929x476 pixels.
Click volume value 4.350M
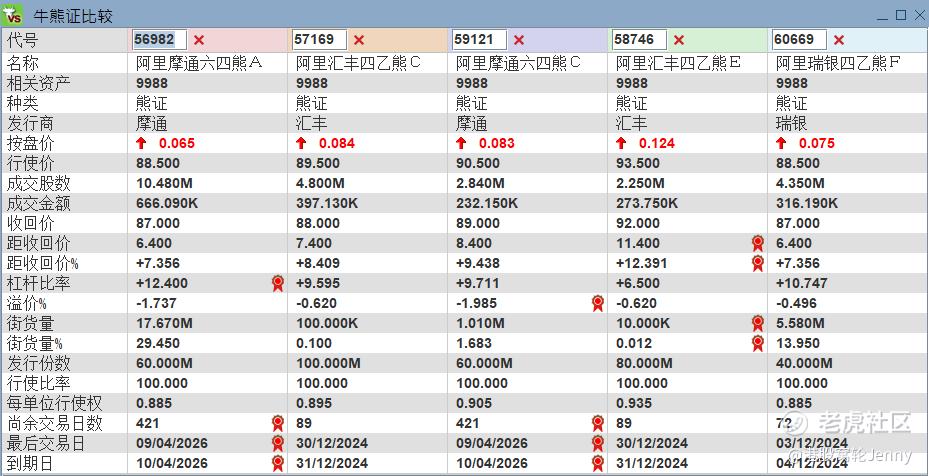[x=800, y=183]
